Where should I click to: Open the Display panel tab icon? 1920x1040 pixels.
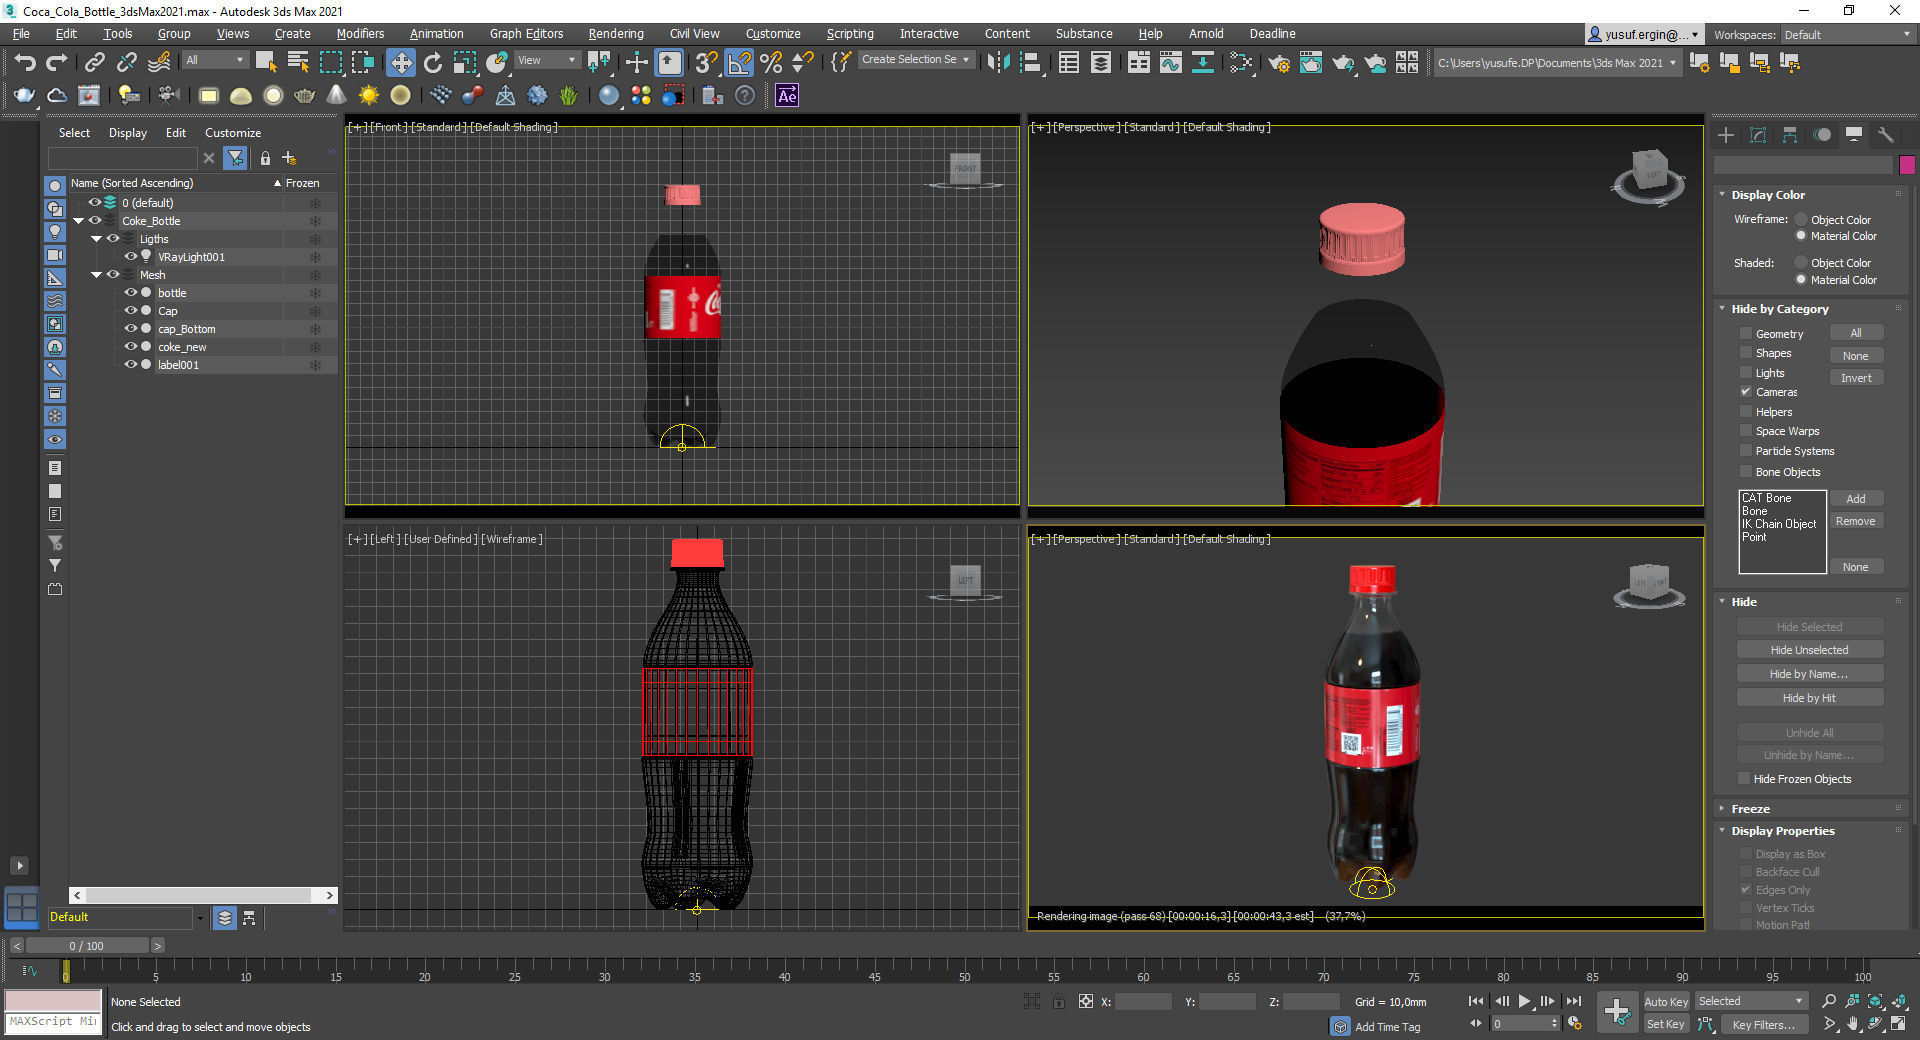(1854, 135)
